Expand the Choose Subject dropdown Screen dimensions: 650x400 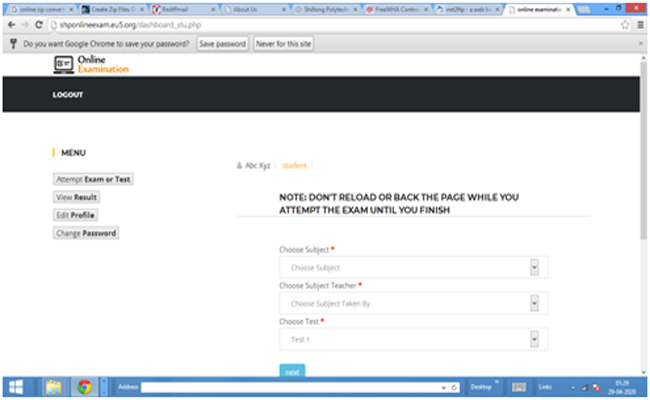[x=413, y=268]
